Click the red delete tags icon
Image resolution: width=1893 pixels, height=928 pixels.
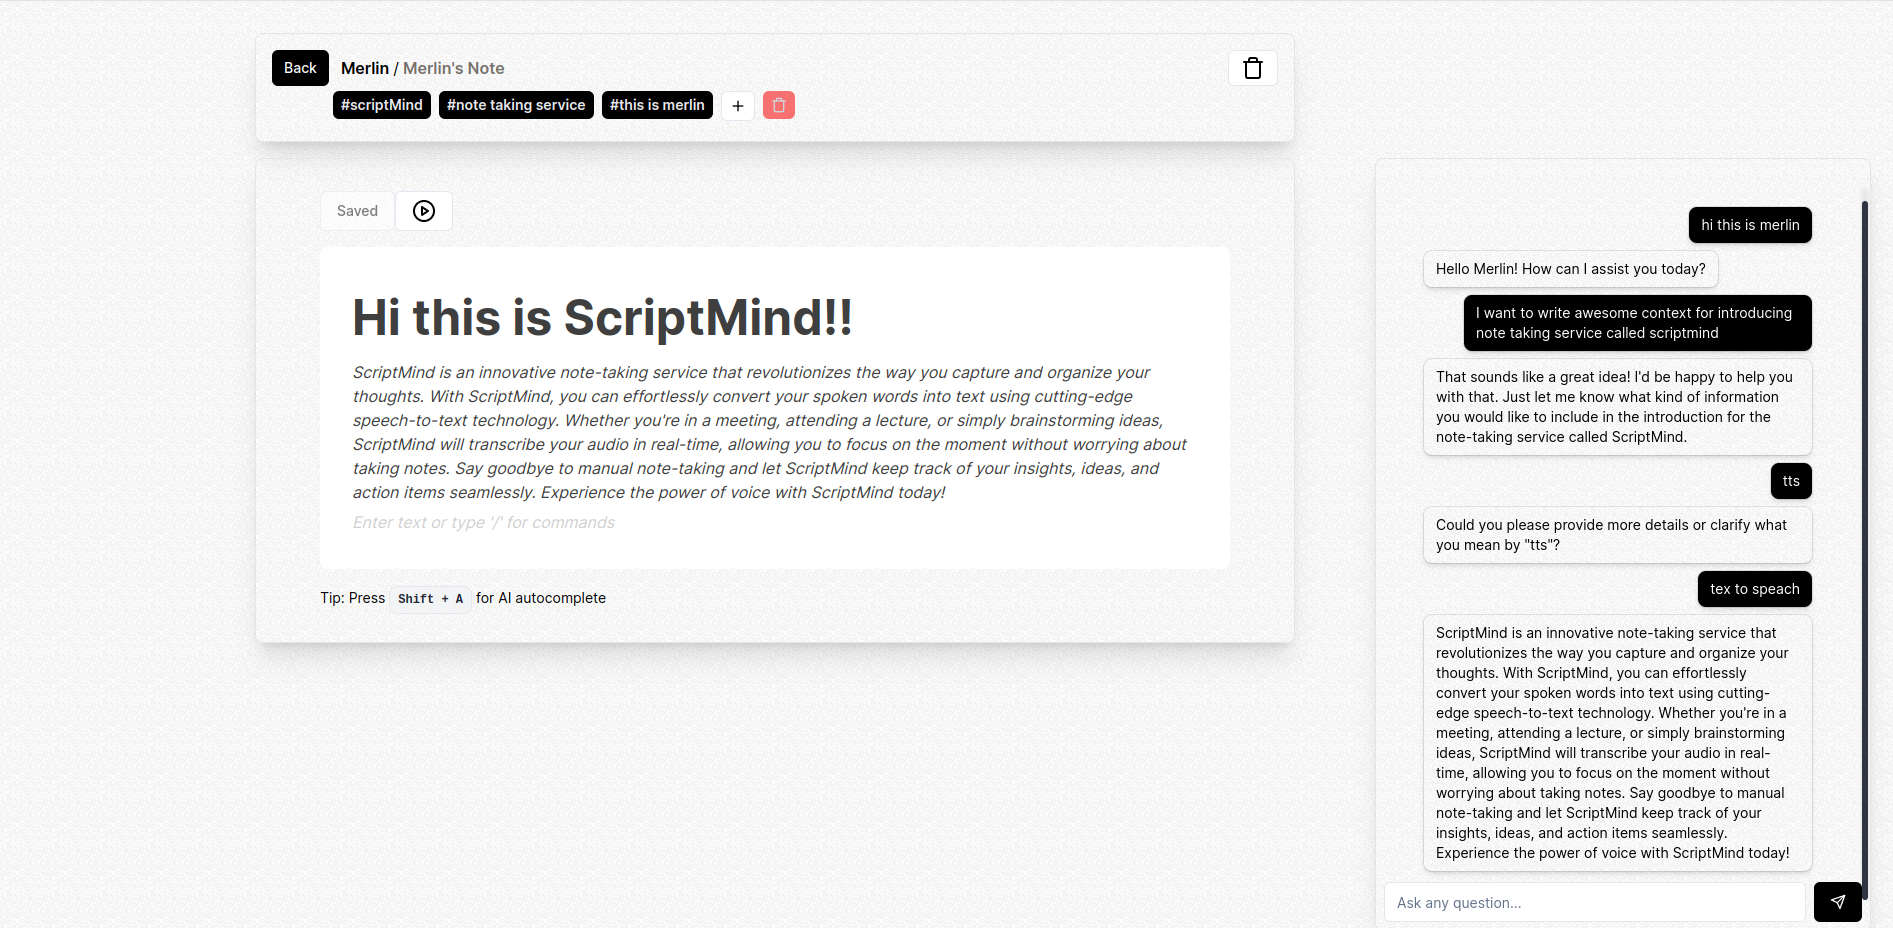point(779,105)
